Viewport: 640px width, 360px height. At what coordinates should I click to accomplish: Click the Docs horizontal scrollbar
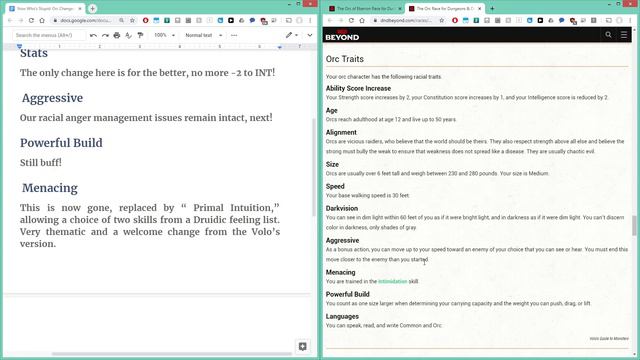coord(171,354)
